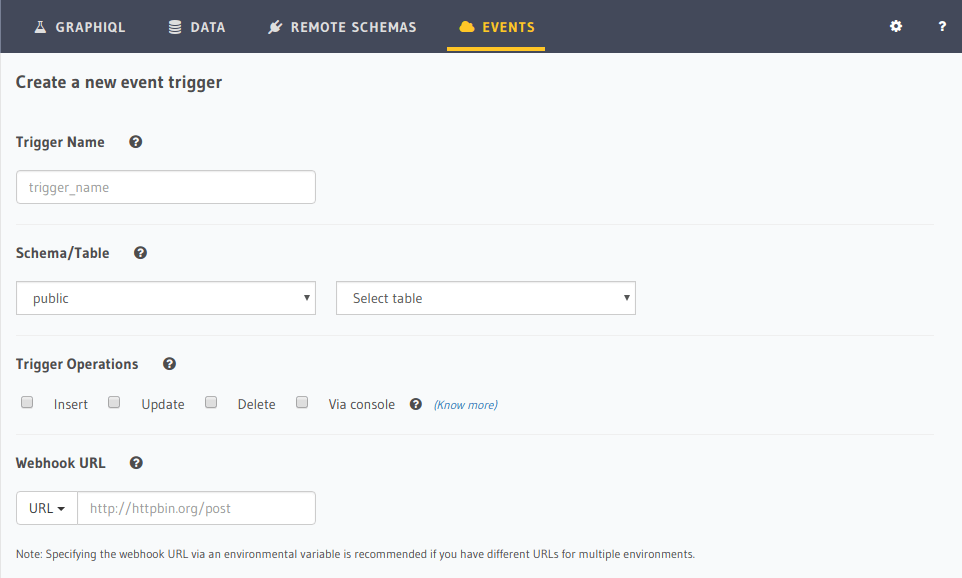This screenshot has width=962, height=578.
Task: Select the Events tab
Action: tap(497, 27)
